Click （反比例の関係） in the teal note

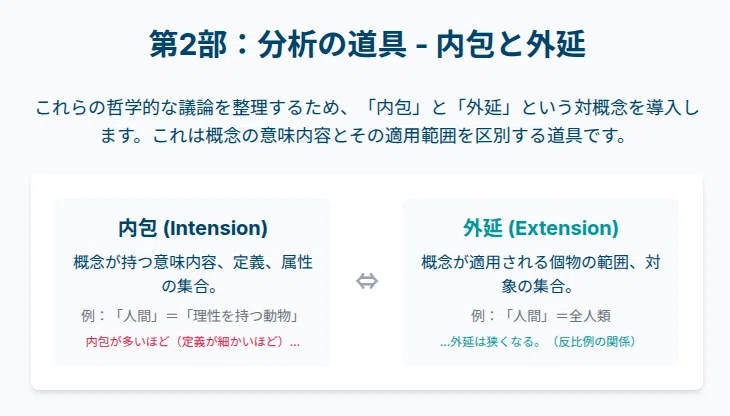pos(594,342)
